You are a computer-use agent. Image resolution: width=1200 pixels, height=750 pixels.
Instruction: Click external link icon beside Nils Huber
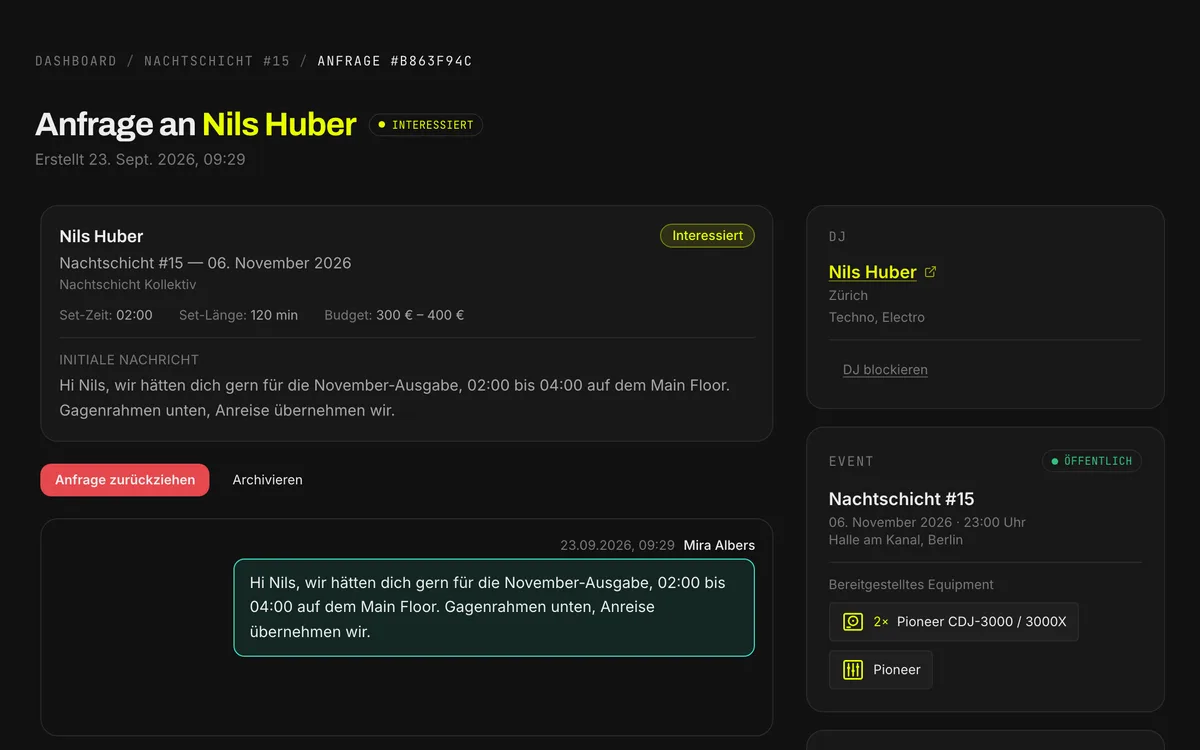pyautogui.click(x=931, y=272)
